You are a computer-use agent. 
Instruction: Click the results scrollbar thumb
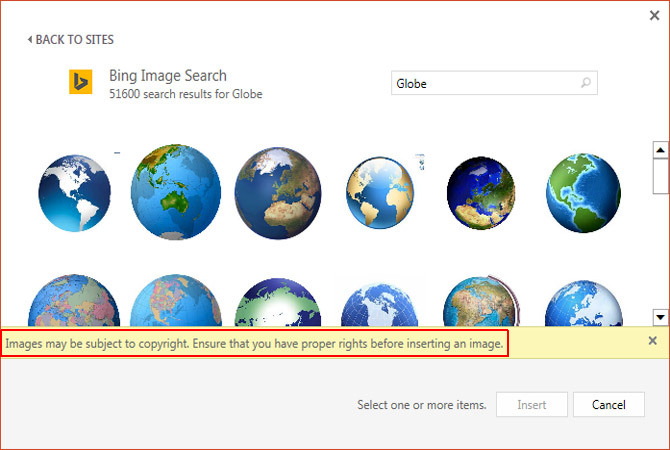660,176
